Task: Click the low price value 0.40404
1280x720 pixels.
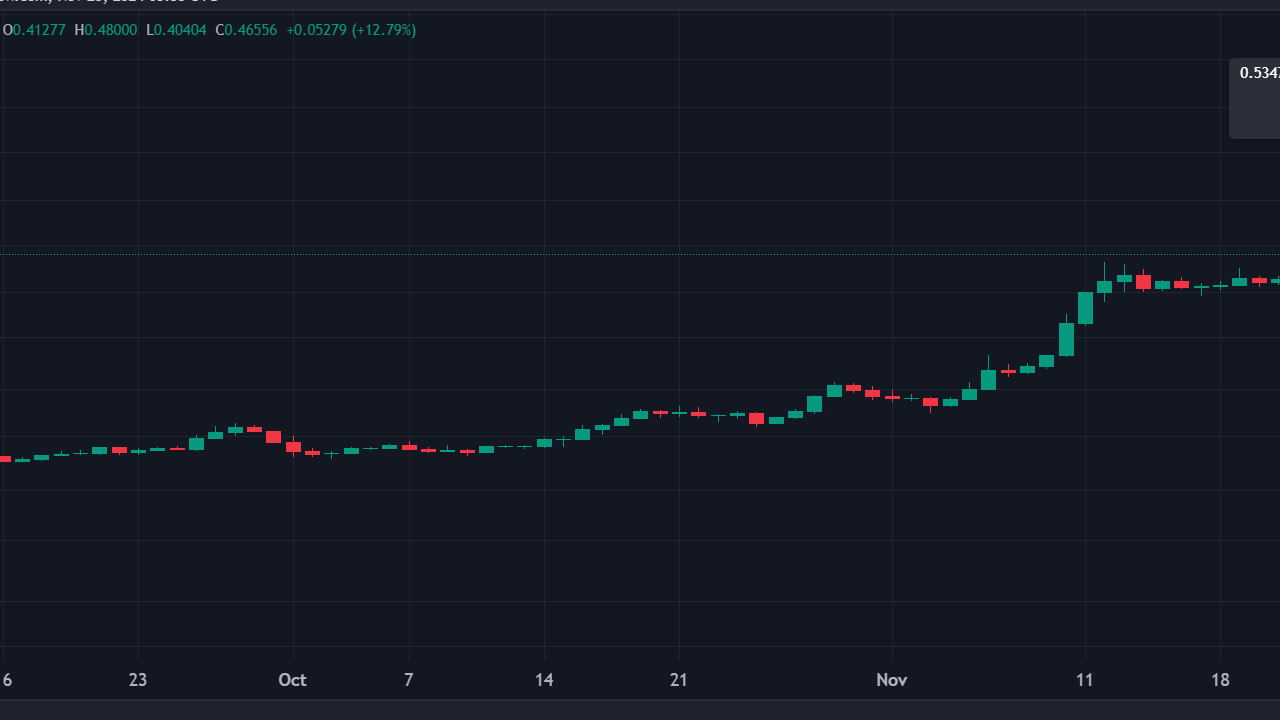Action: point(181,30)
